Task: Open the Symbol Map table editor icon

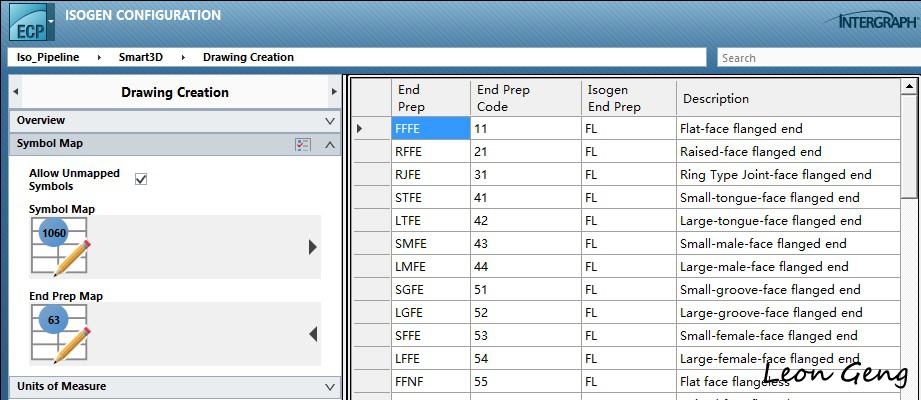Action: [x=60, y=247]
